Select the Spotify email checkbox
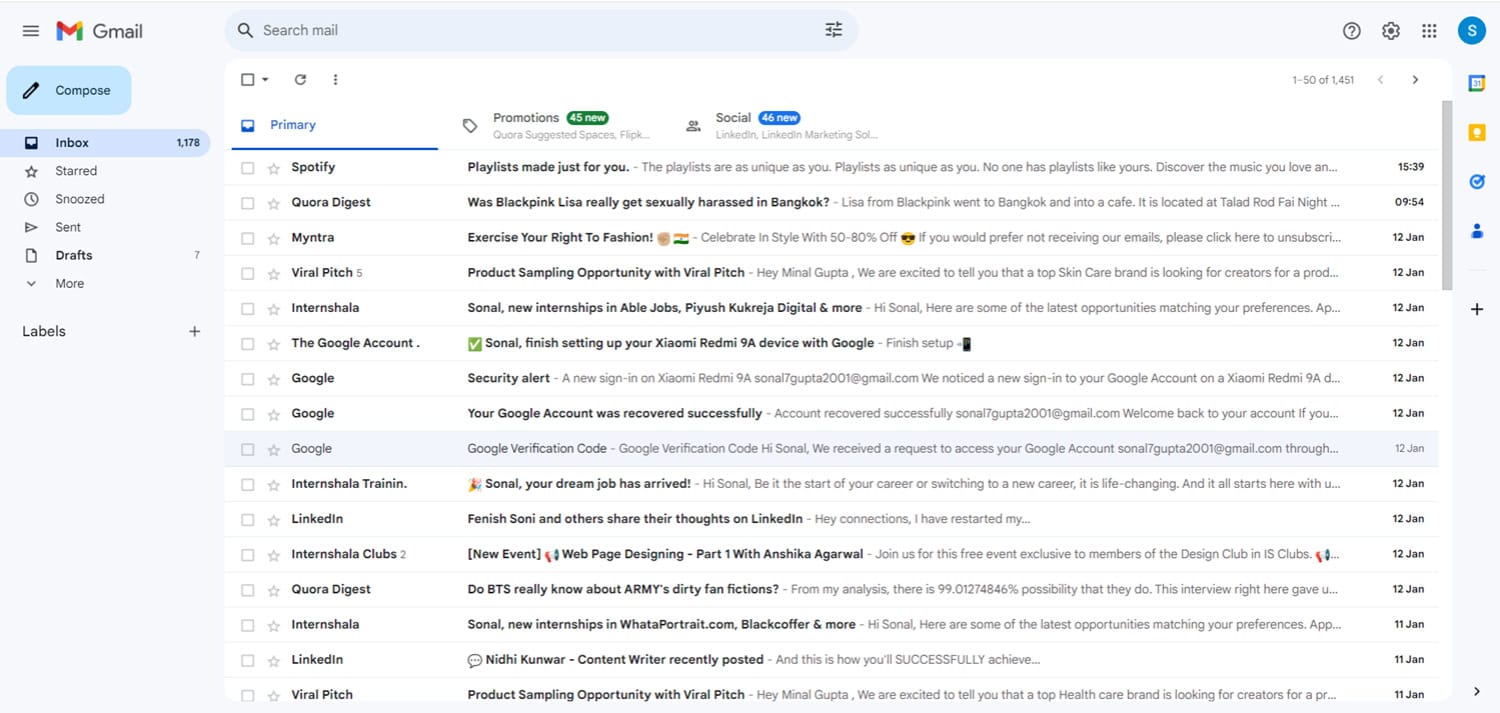Image resolution: width=1500 pixels, height=713 pixels. click(x=248, y=168)
